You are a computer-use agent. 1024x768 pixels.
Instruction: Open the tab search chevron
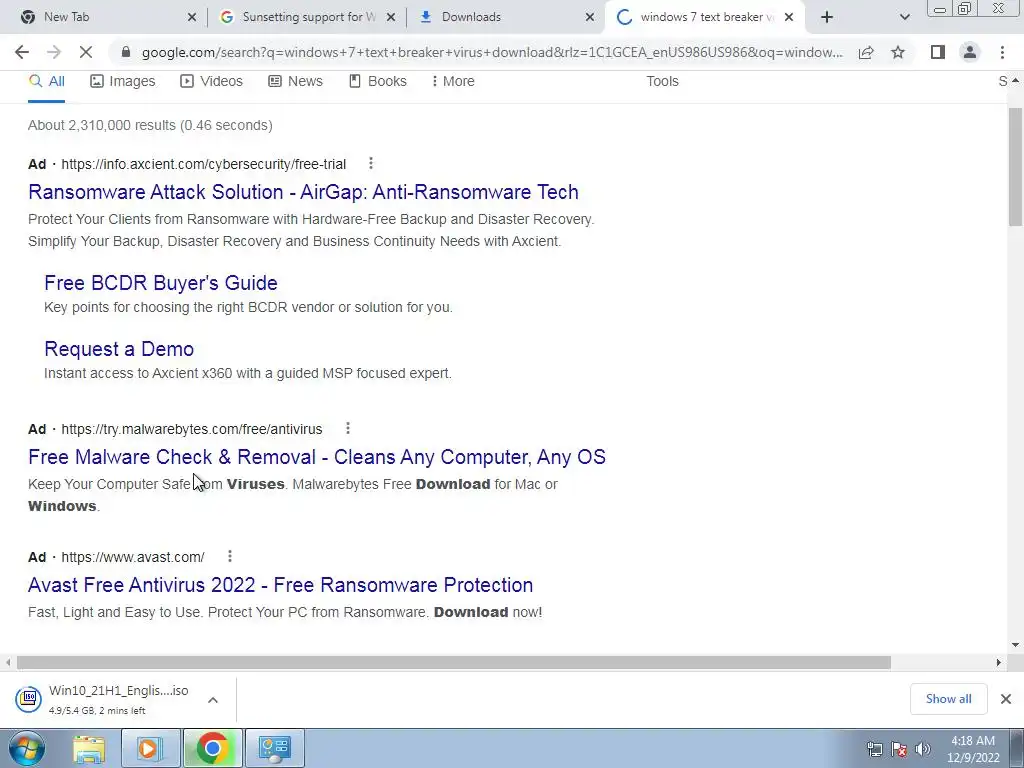[x=904, y=17]
